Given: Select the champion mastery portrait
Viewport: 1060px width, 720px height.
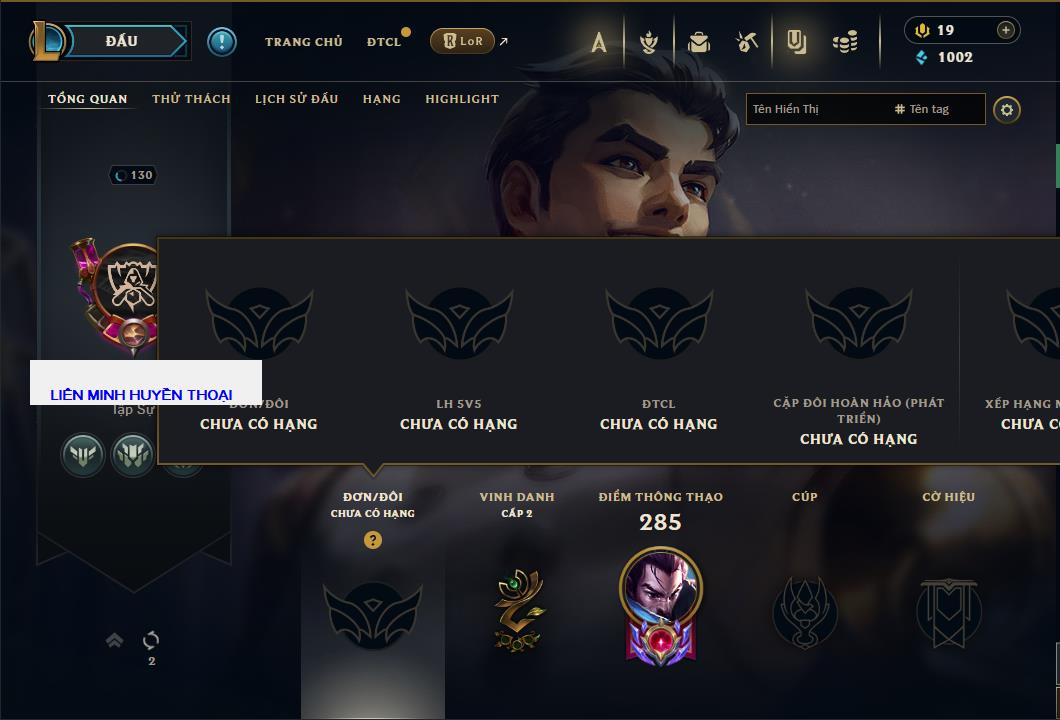Looking at the screenshot, I should point(660,606).
